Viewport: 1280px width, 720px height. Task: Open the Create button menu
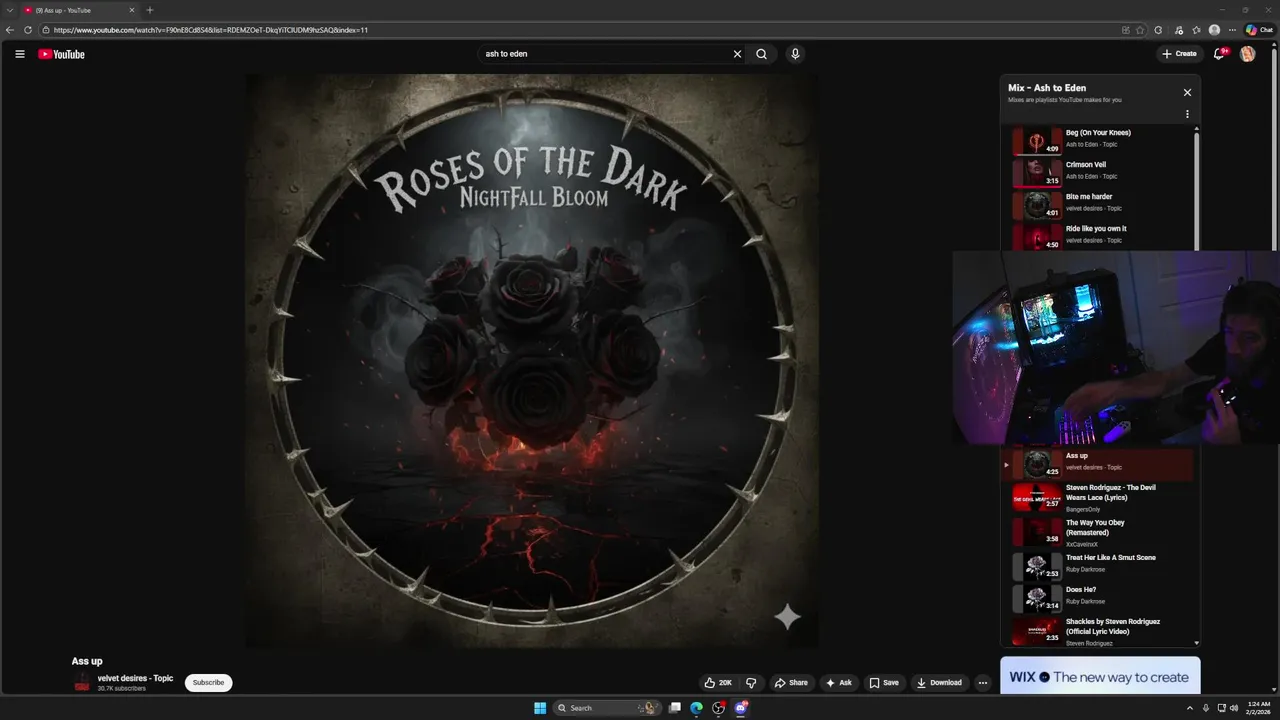[x=1179, y=54]
